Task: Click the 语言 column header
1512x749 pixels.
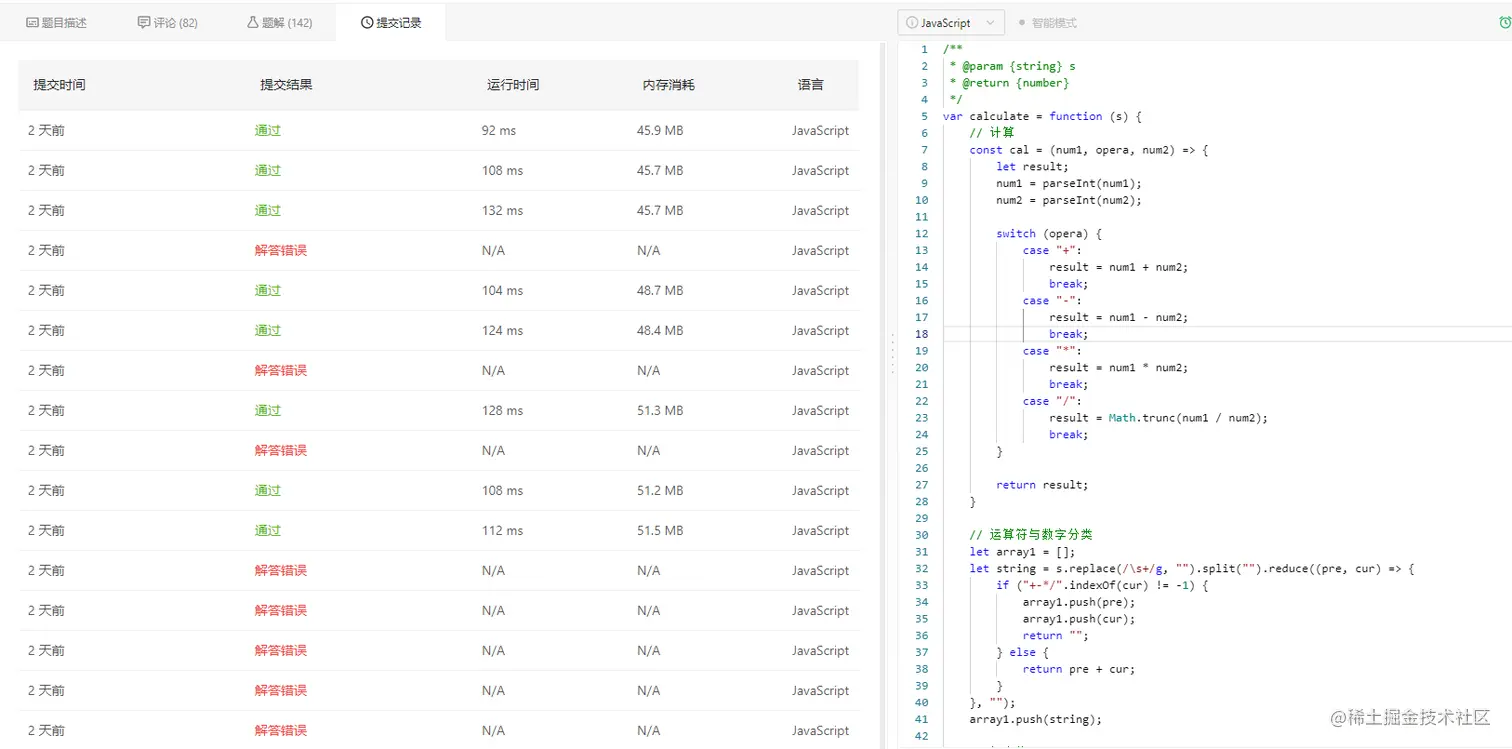Action: [x=810, y=85]
